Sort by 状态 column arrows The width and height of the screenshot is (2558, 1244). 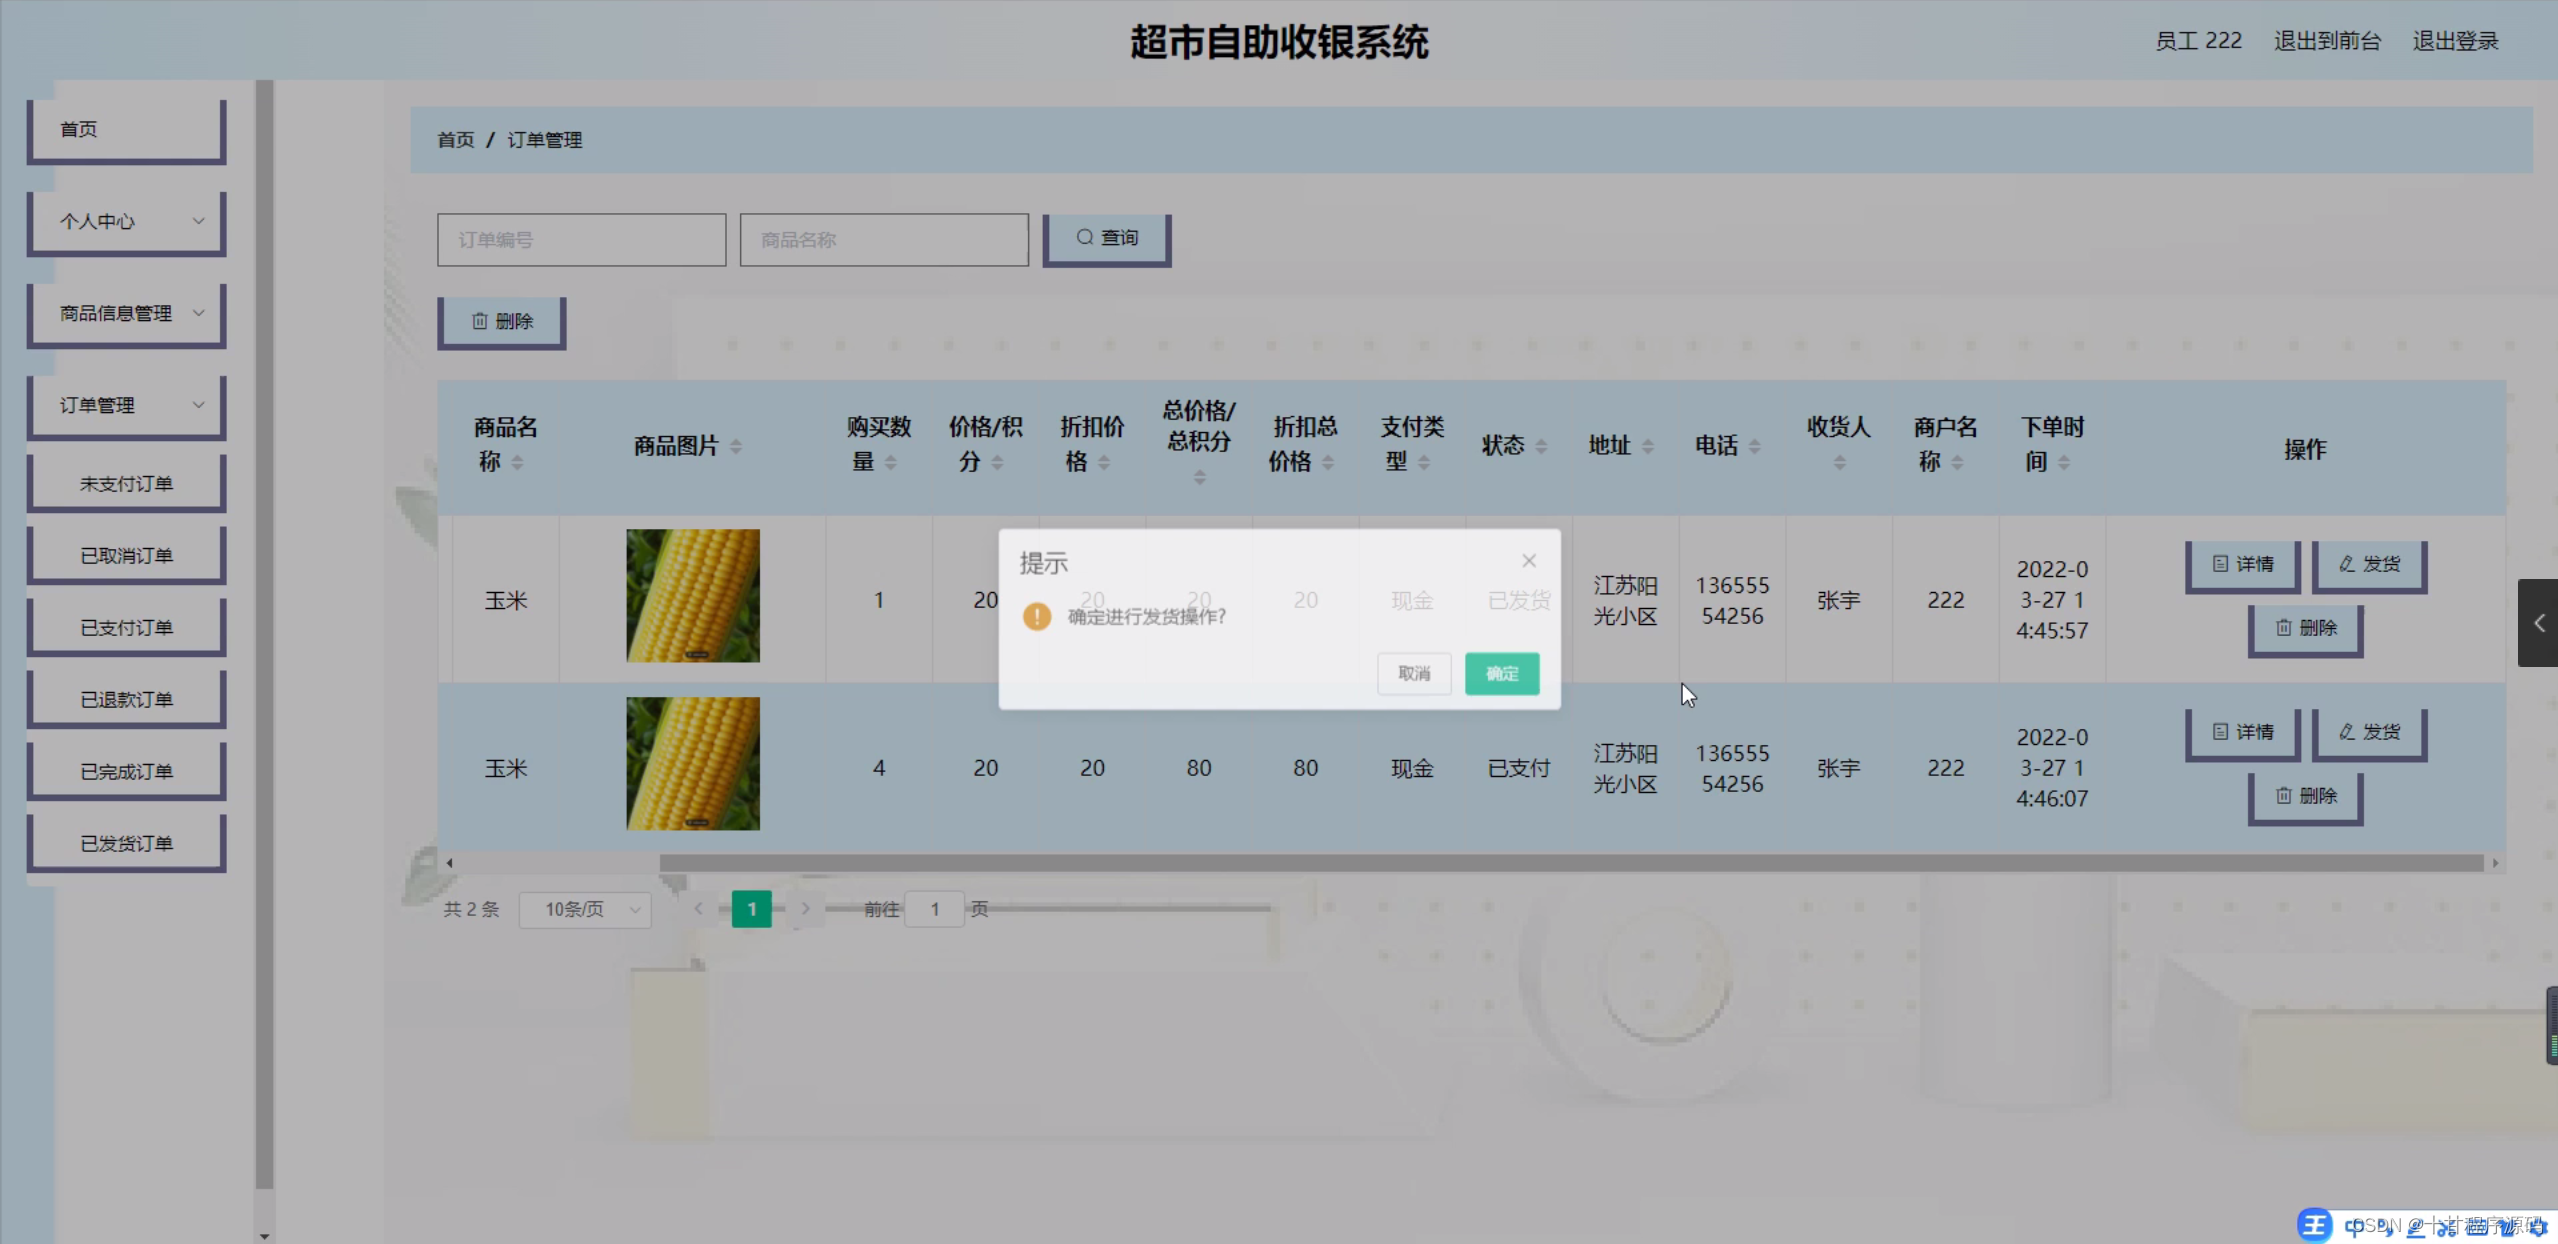point(1541,446)
